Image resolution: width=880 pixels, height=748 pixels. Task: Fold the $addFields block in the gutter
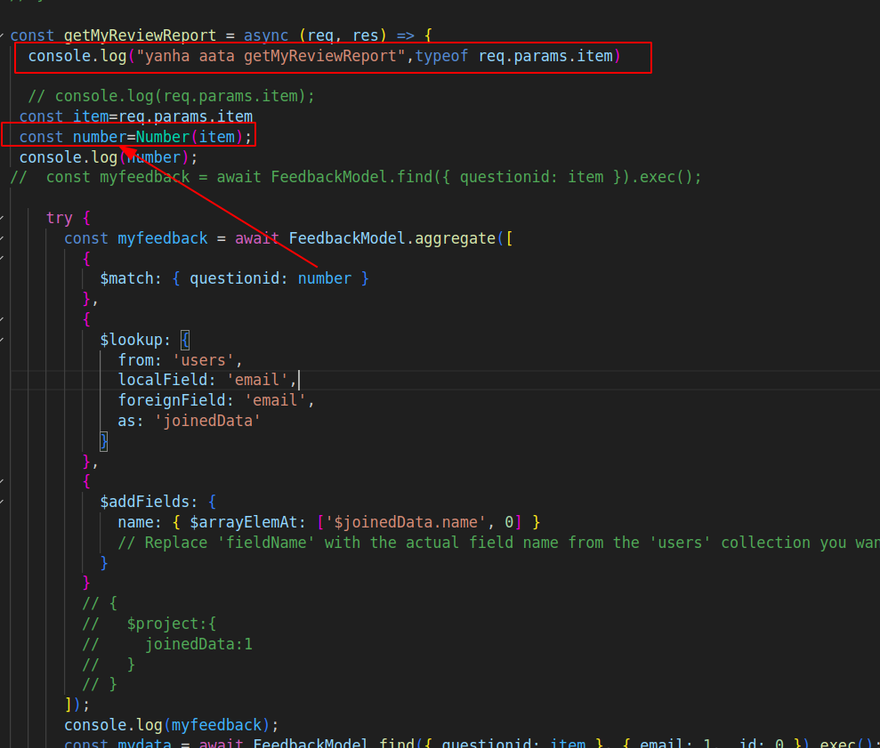click(x=3, y=502)
